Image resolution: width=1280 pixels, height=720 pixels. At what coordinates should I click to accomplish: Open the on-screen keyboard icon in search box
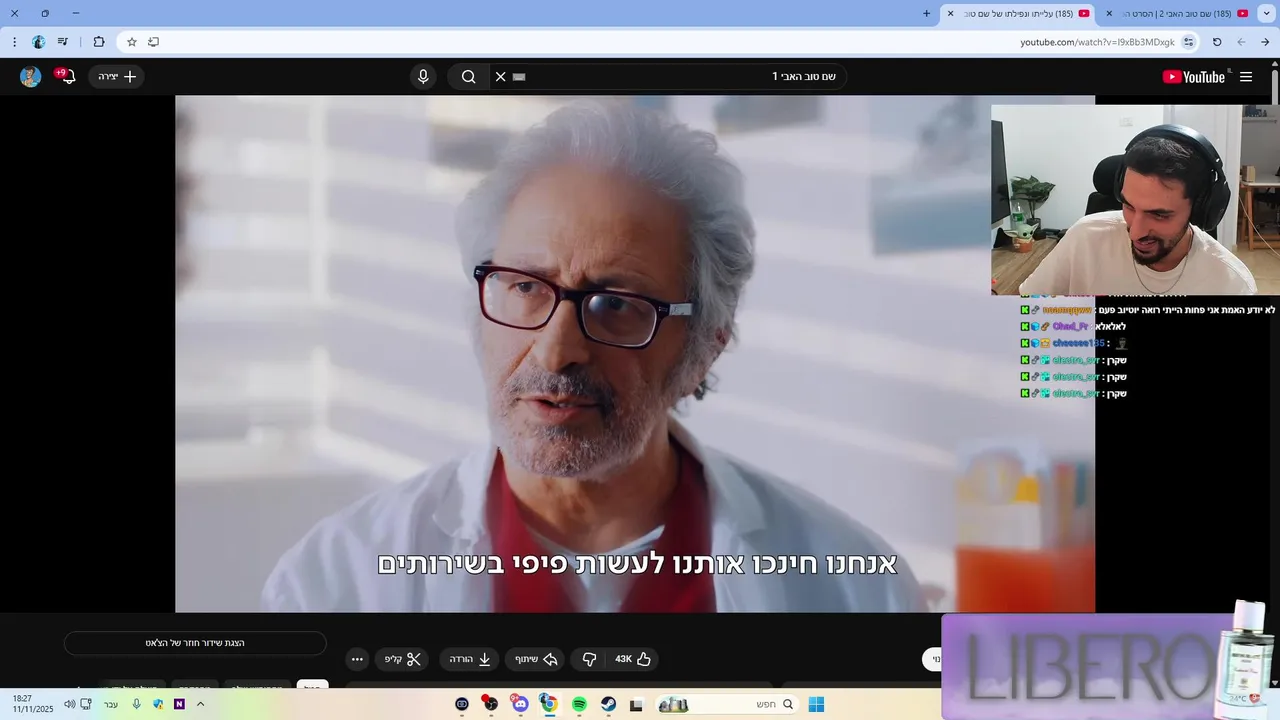519,77
